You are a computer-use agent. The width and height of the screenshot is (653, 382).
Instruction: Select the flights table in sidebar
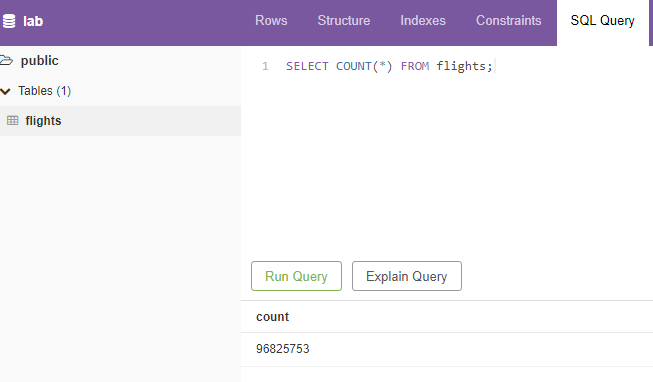coord(120,121)
